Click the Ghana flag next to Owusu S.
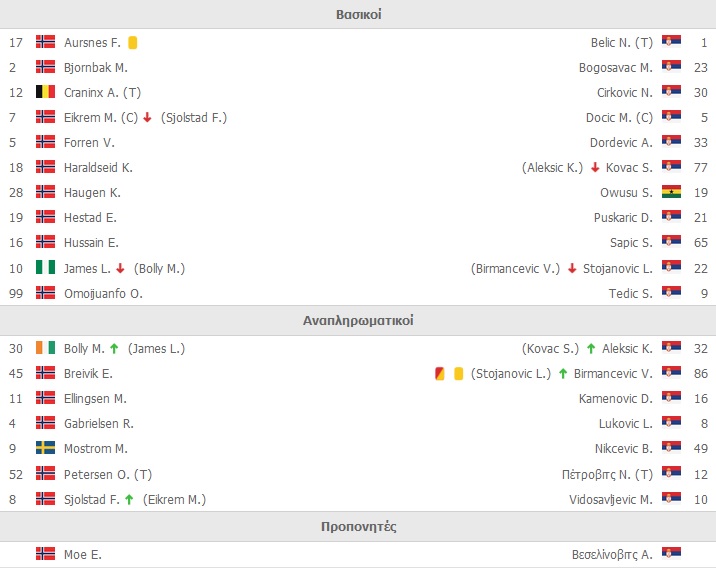The width and height of the screenshot is (716, 568). (671, 192)
